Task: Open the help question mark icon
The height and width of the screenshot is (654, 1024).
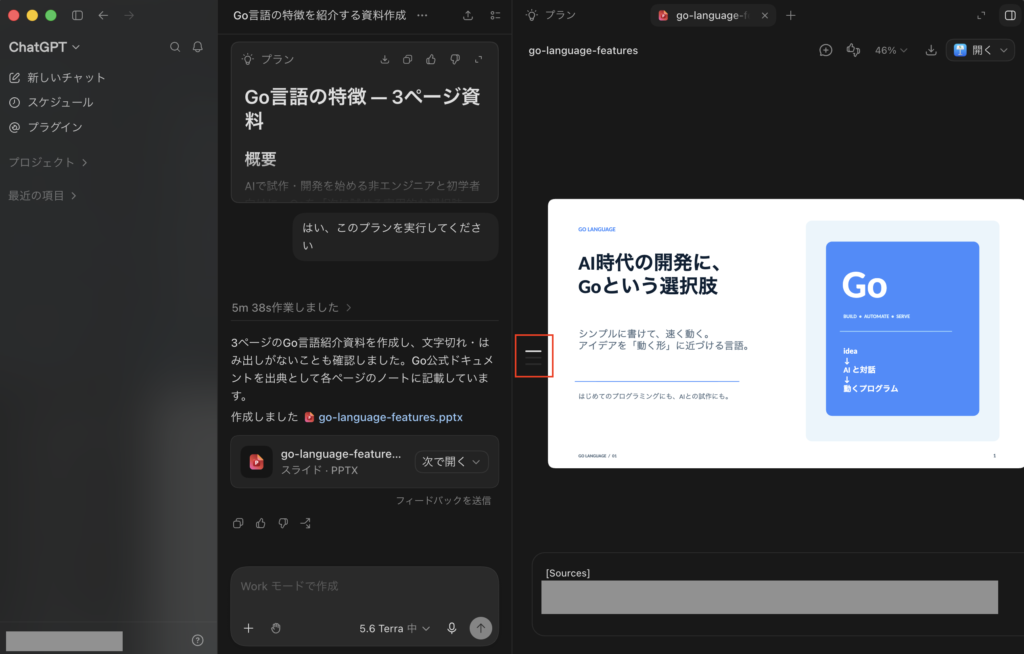Action: (198, 640)
